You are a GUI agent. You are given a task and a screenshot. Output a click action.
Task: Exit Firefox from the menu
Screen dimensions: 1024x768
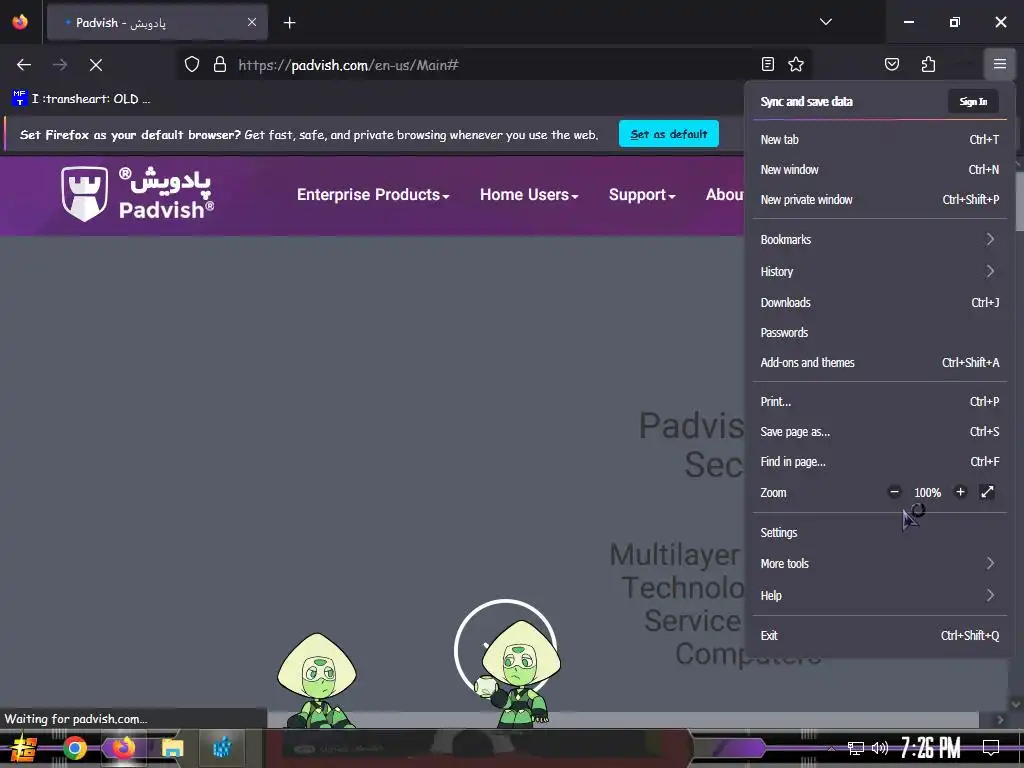click(879, 635)
